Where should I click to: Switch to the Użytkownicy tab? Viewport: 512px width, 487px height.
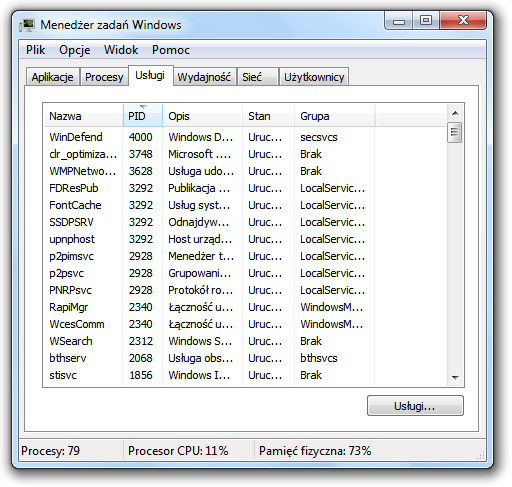pos(314,77)
